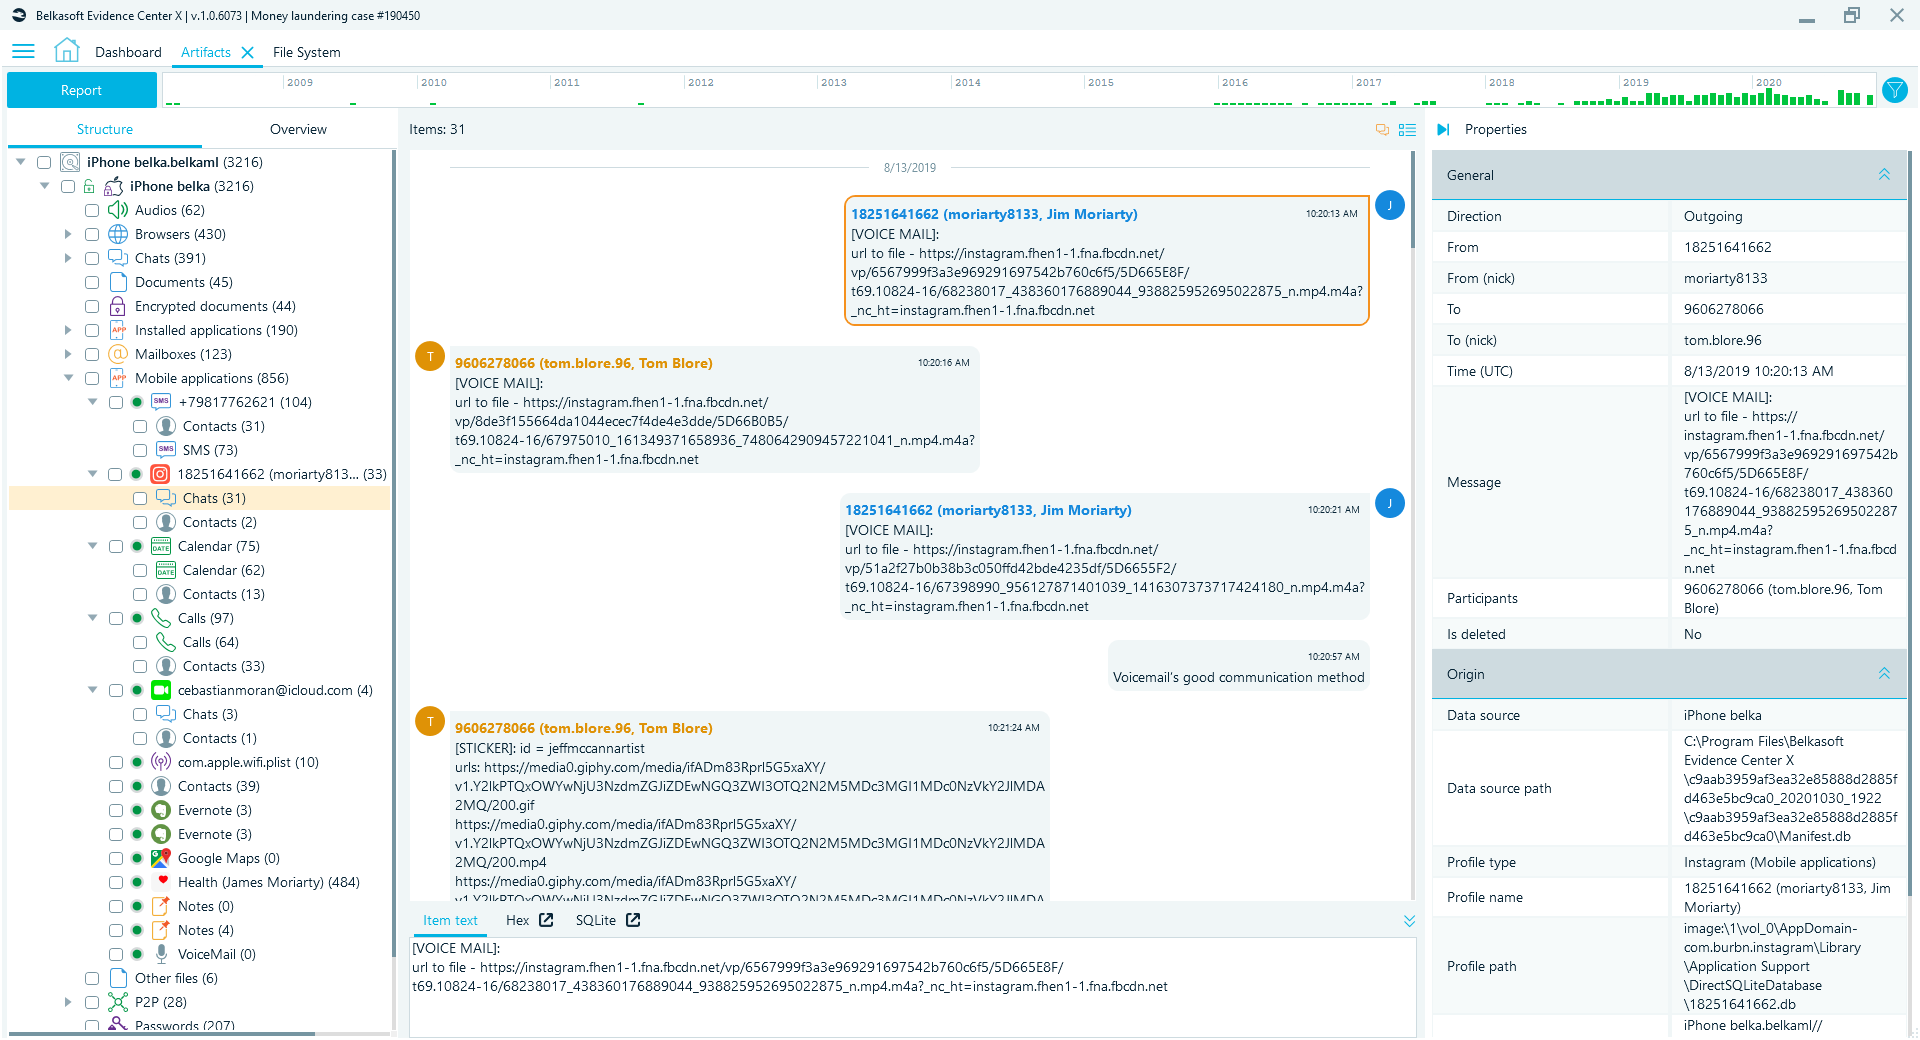Collapse the Origin properties section
The width and height of the screenshot is (1920, 1040).
1884,674
